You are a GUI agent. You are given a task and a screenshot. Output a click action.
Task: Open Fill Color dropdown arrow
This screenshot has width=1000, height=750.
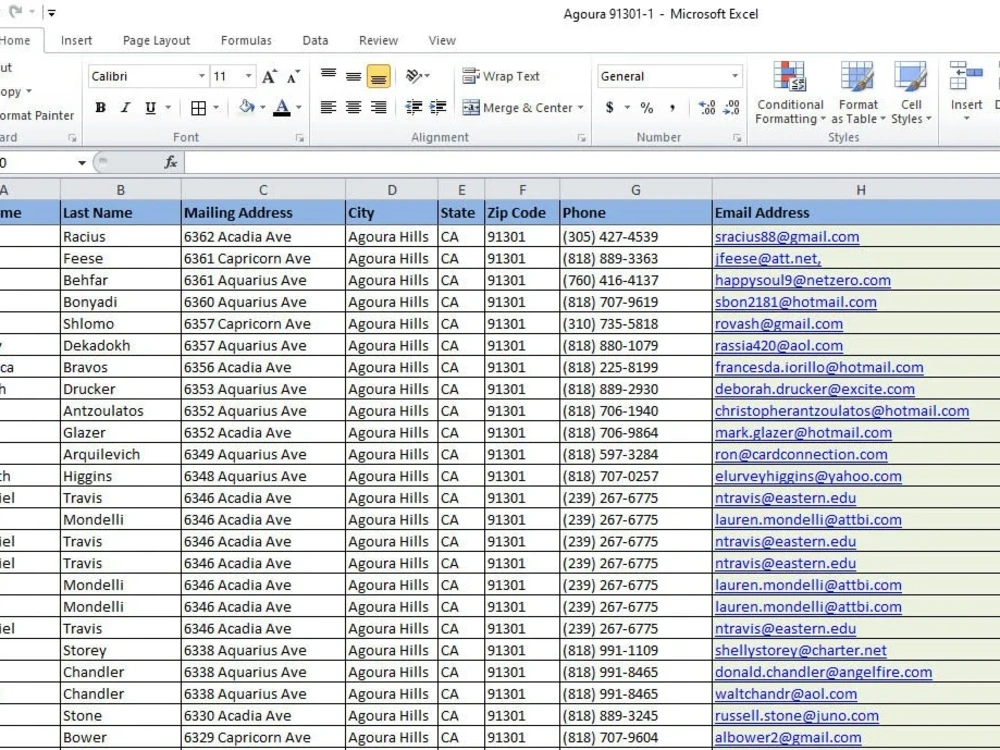[262, 107]
